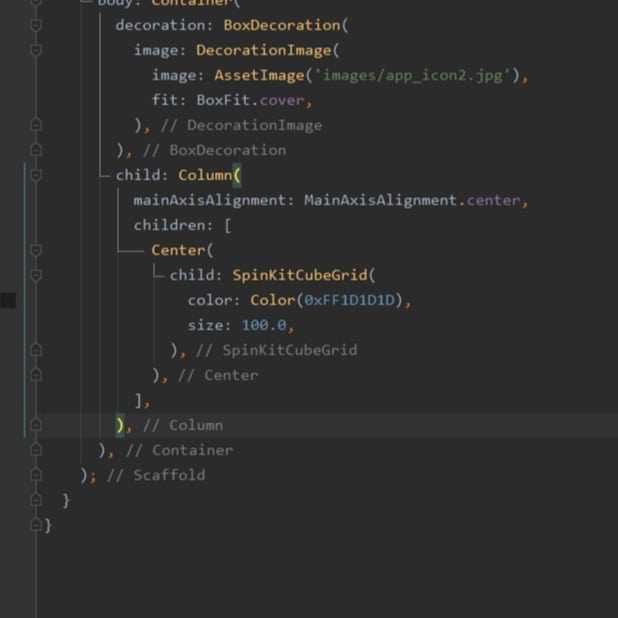
Task: Click the highlighted opening parenthesis after Column
Action: (237, 175)
